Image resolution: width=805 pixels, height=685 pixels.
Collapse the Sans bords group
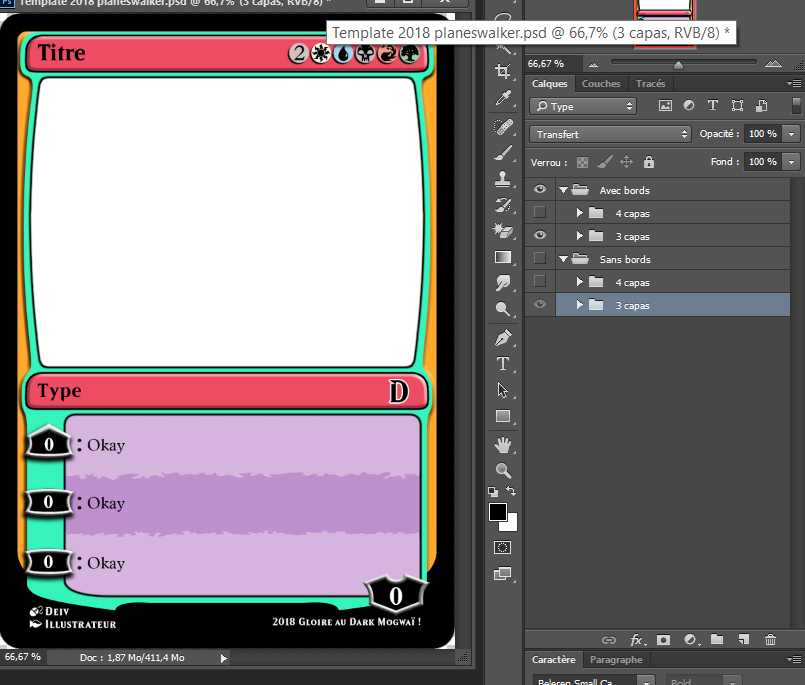point(563,259)
